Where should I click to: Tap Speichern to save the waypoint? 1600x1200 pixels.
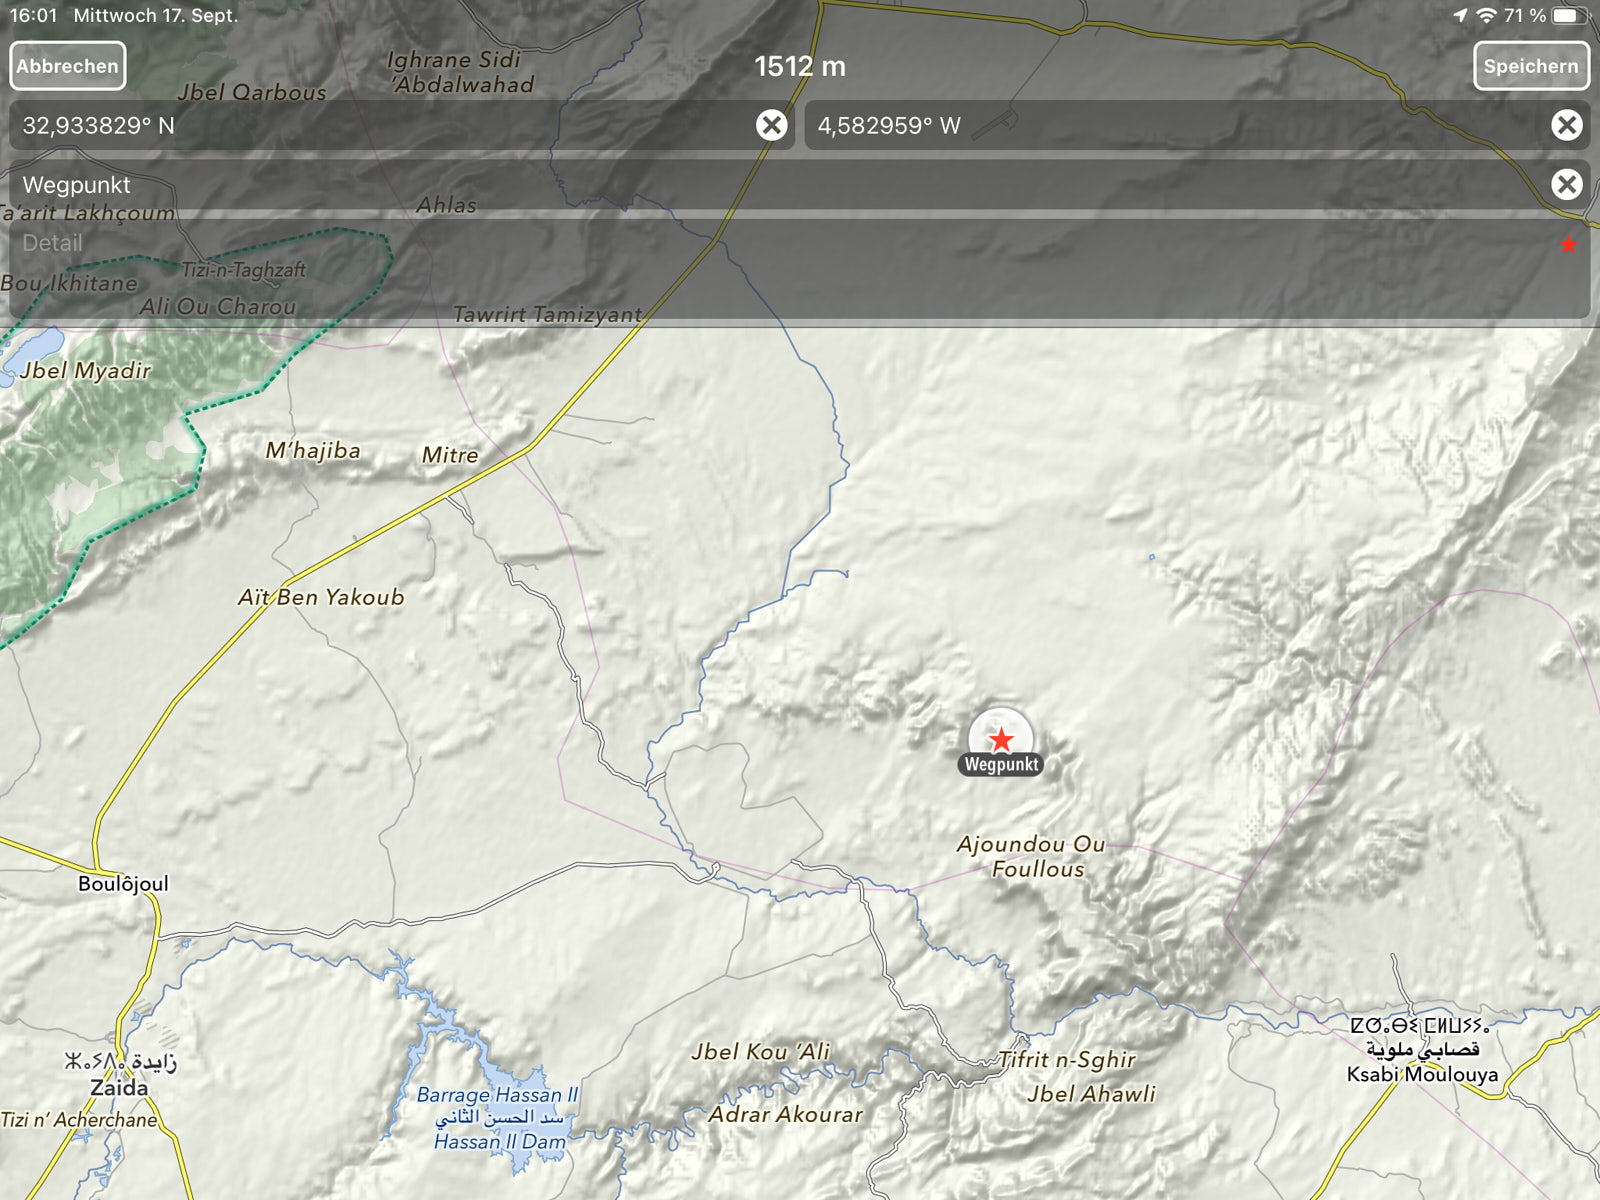click(x=1530, y=66)
